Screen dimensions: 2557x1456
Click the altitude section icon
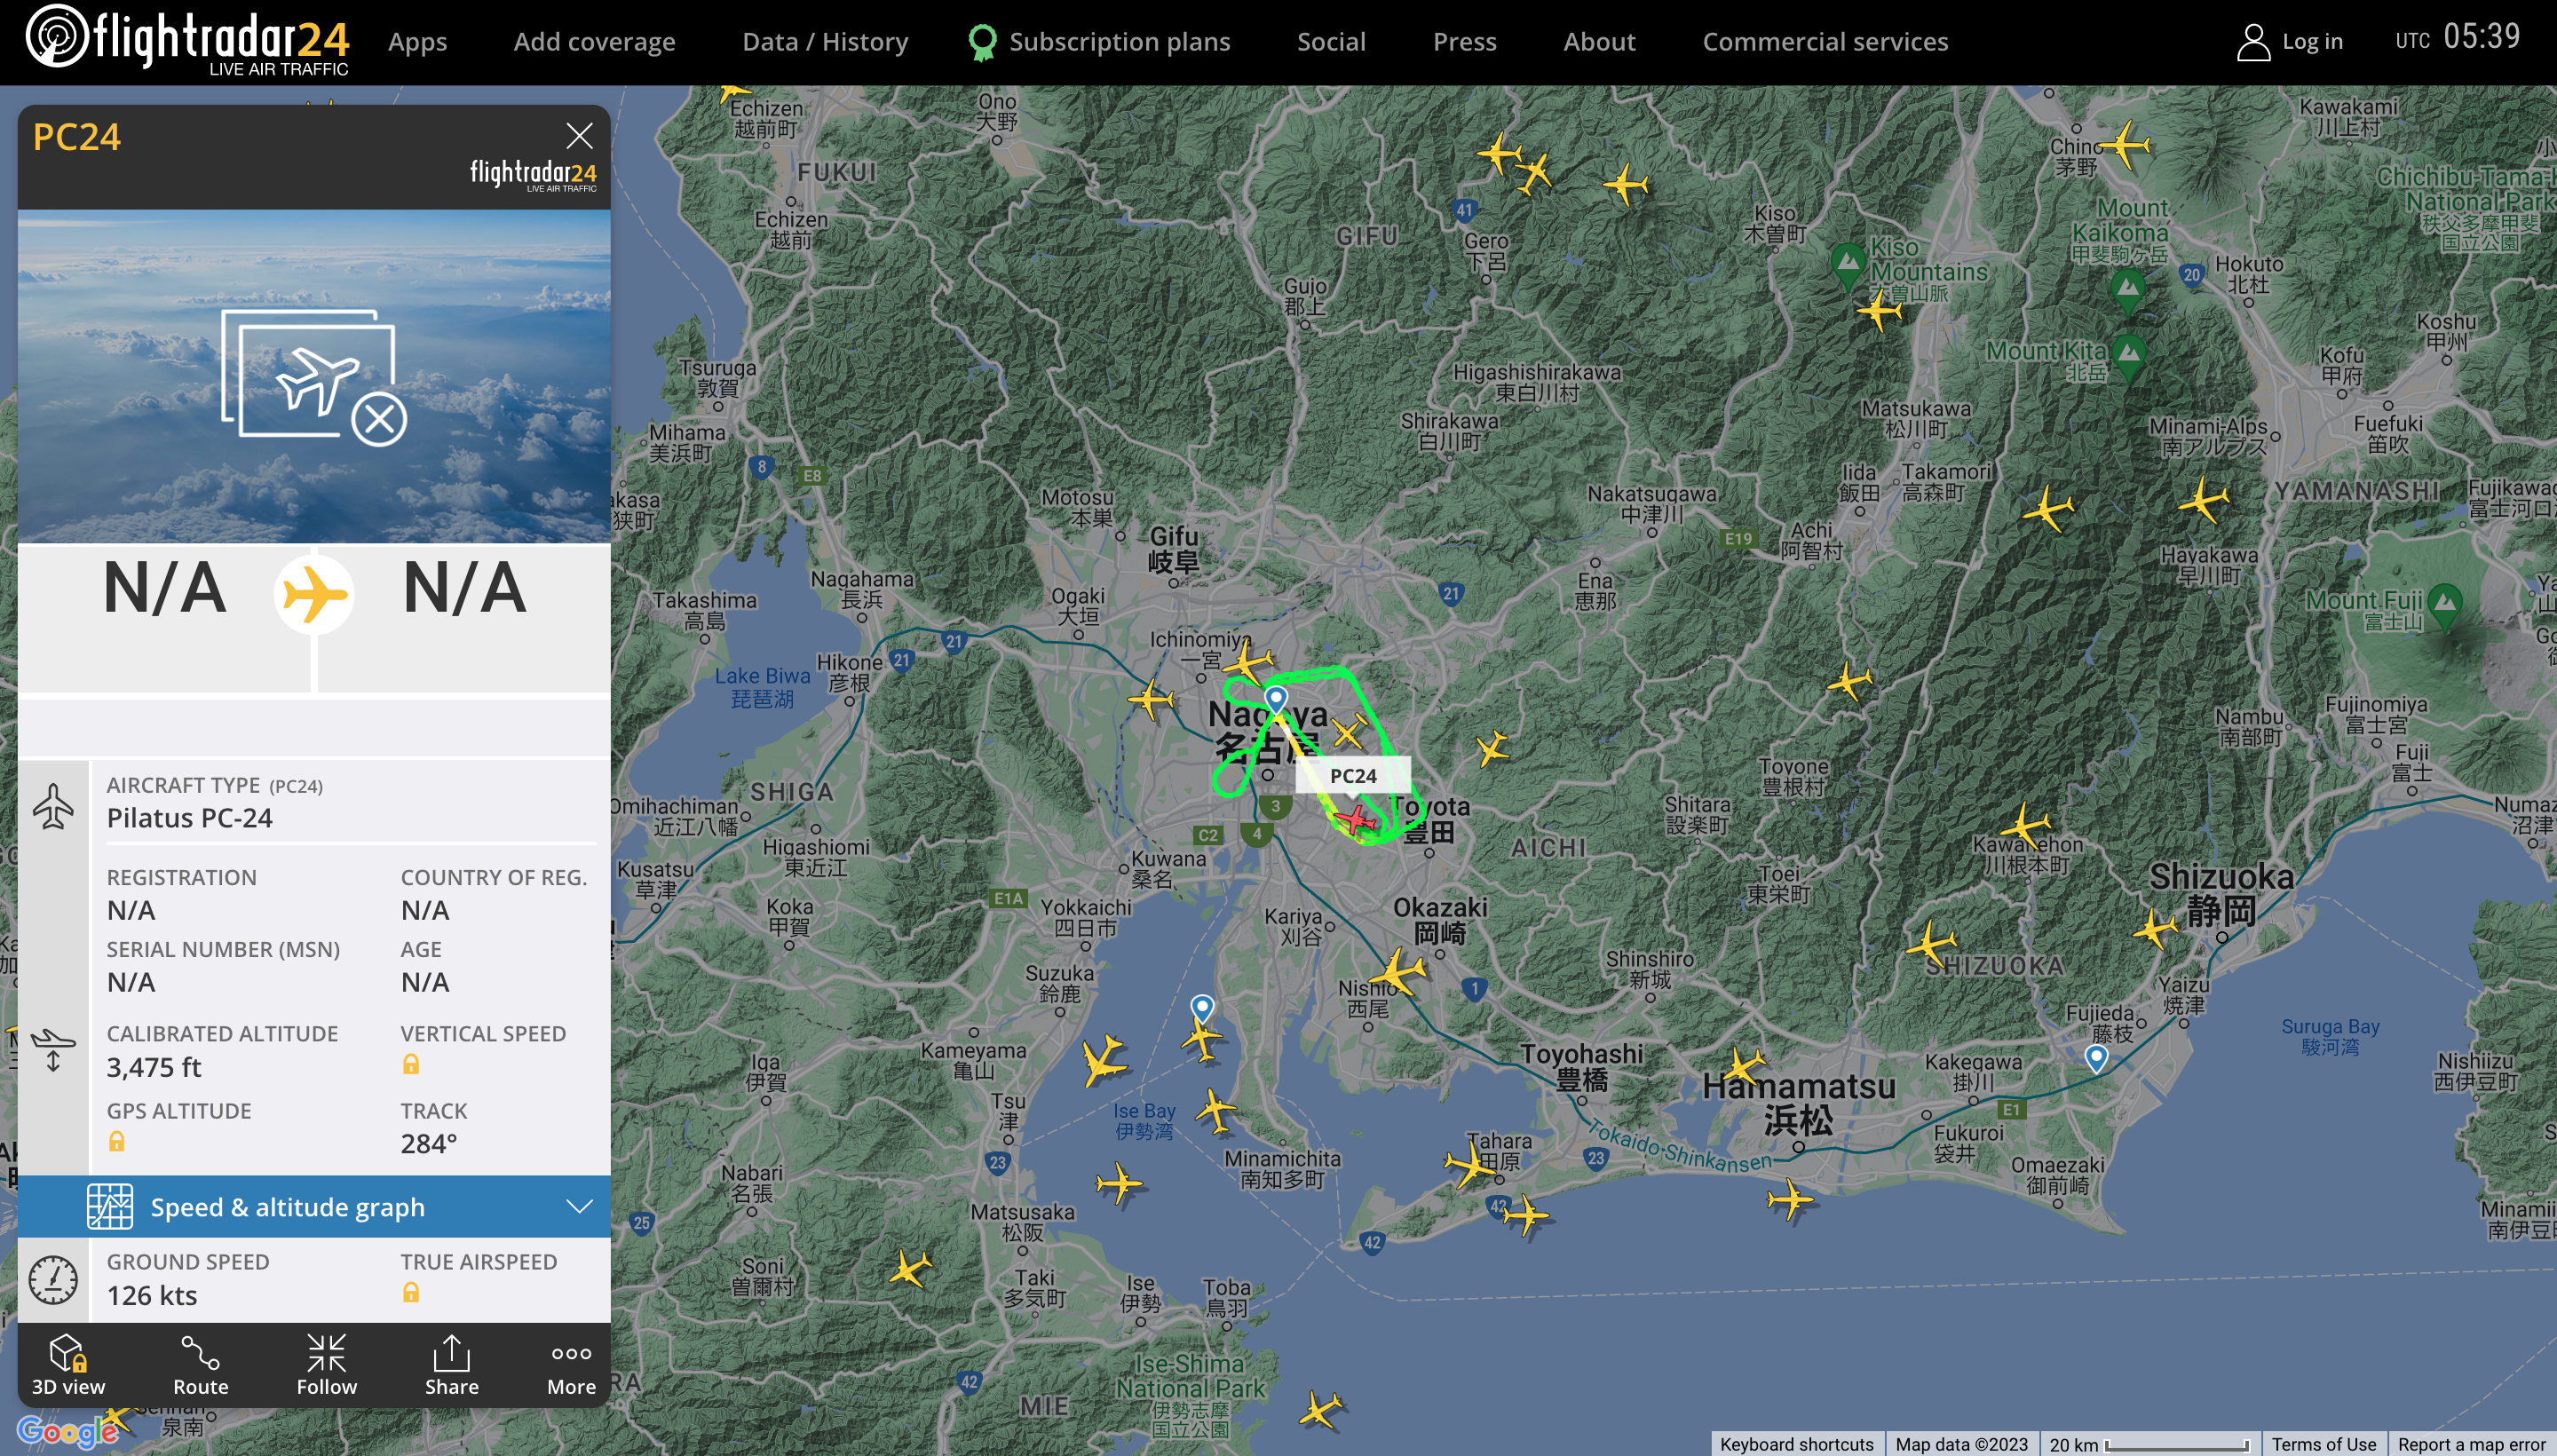[x=53, y=1050]
